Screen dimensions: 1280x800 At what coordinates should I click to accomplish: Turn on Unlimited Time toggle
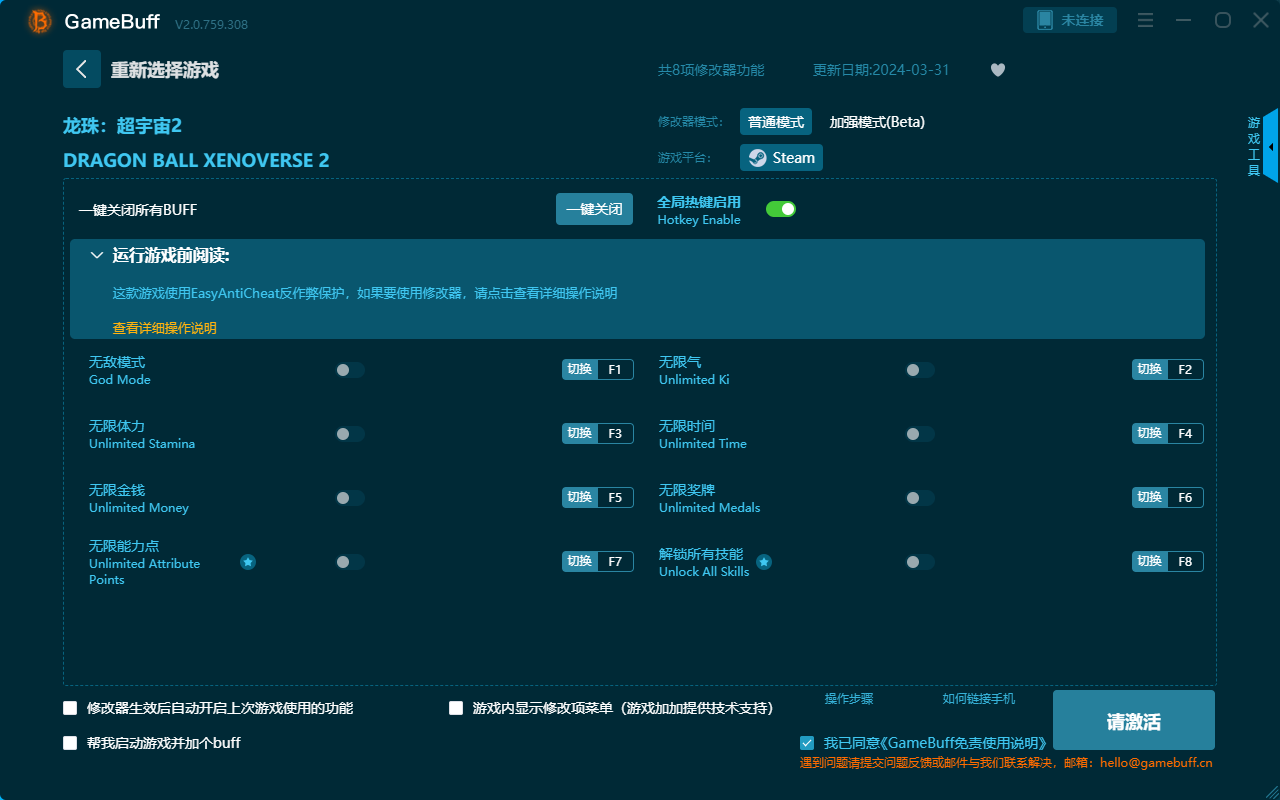tap(920, 434)
